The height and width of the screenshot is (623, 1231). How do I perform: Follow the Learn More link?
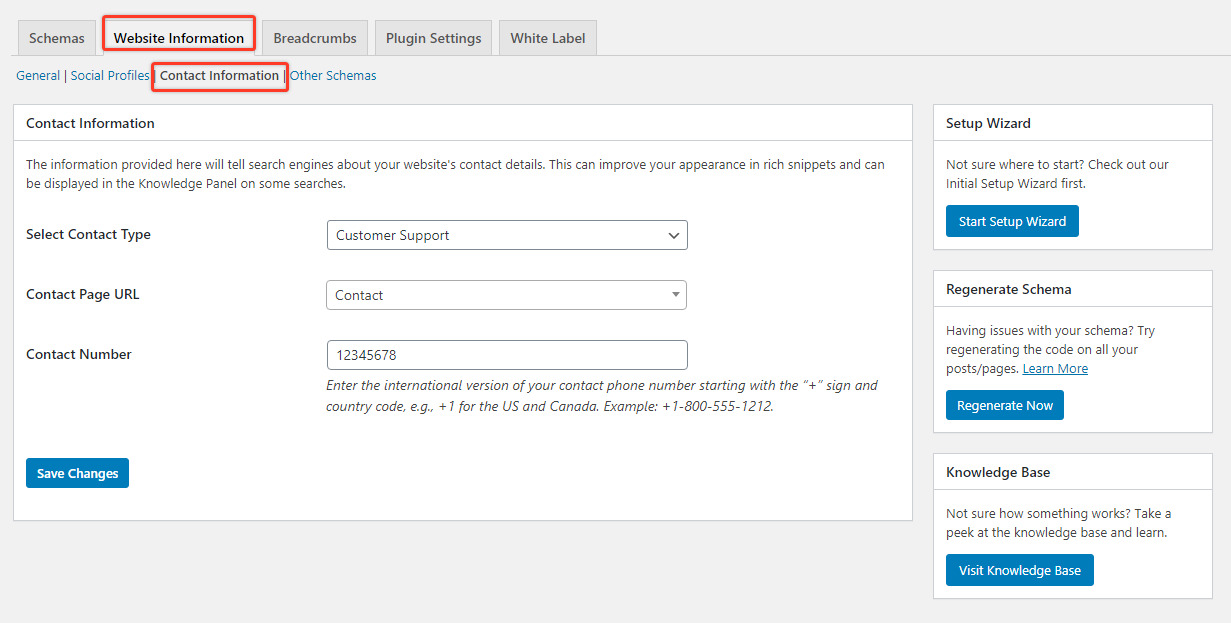[1055, 368]
